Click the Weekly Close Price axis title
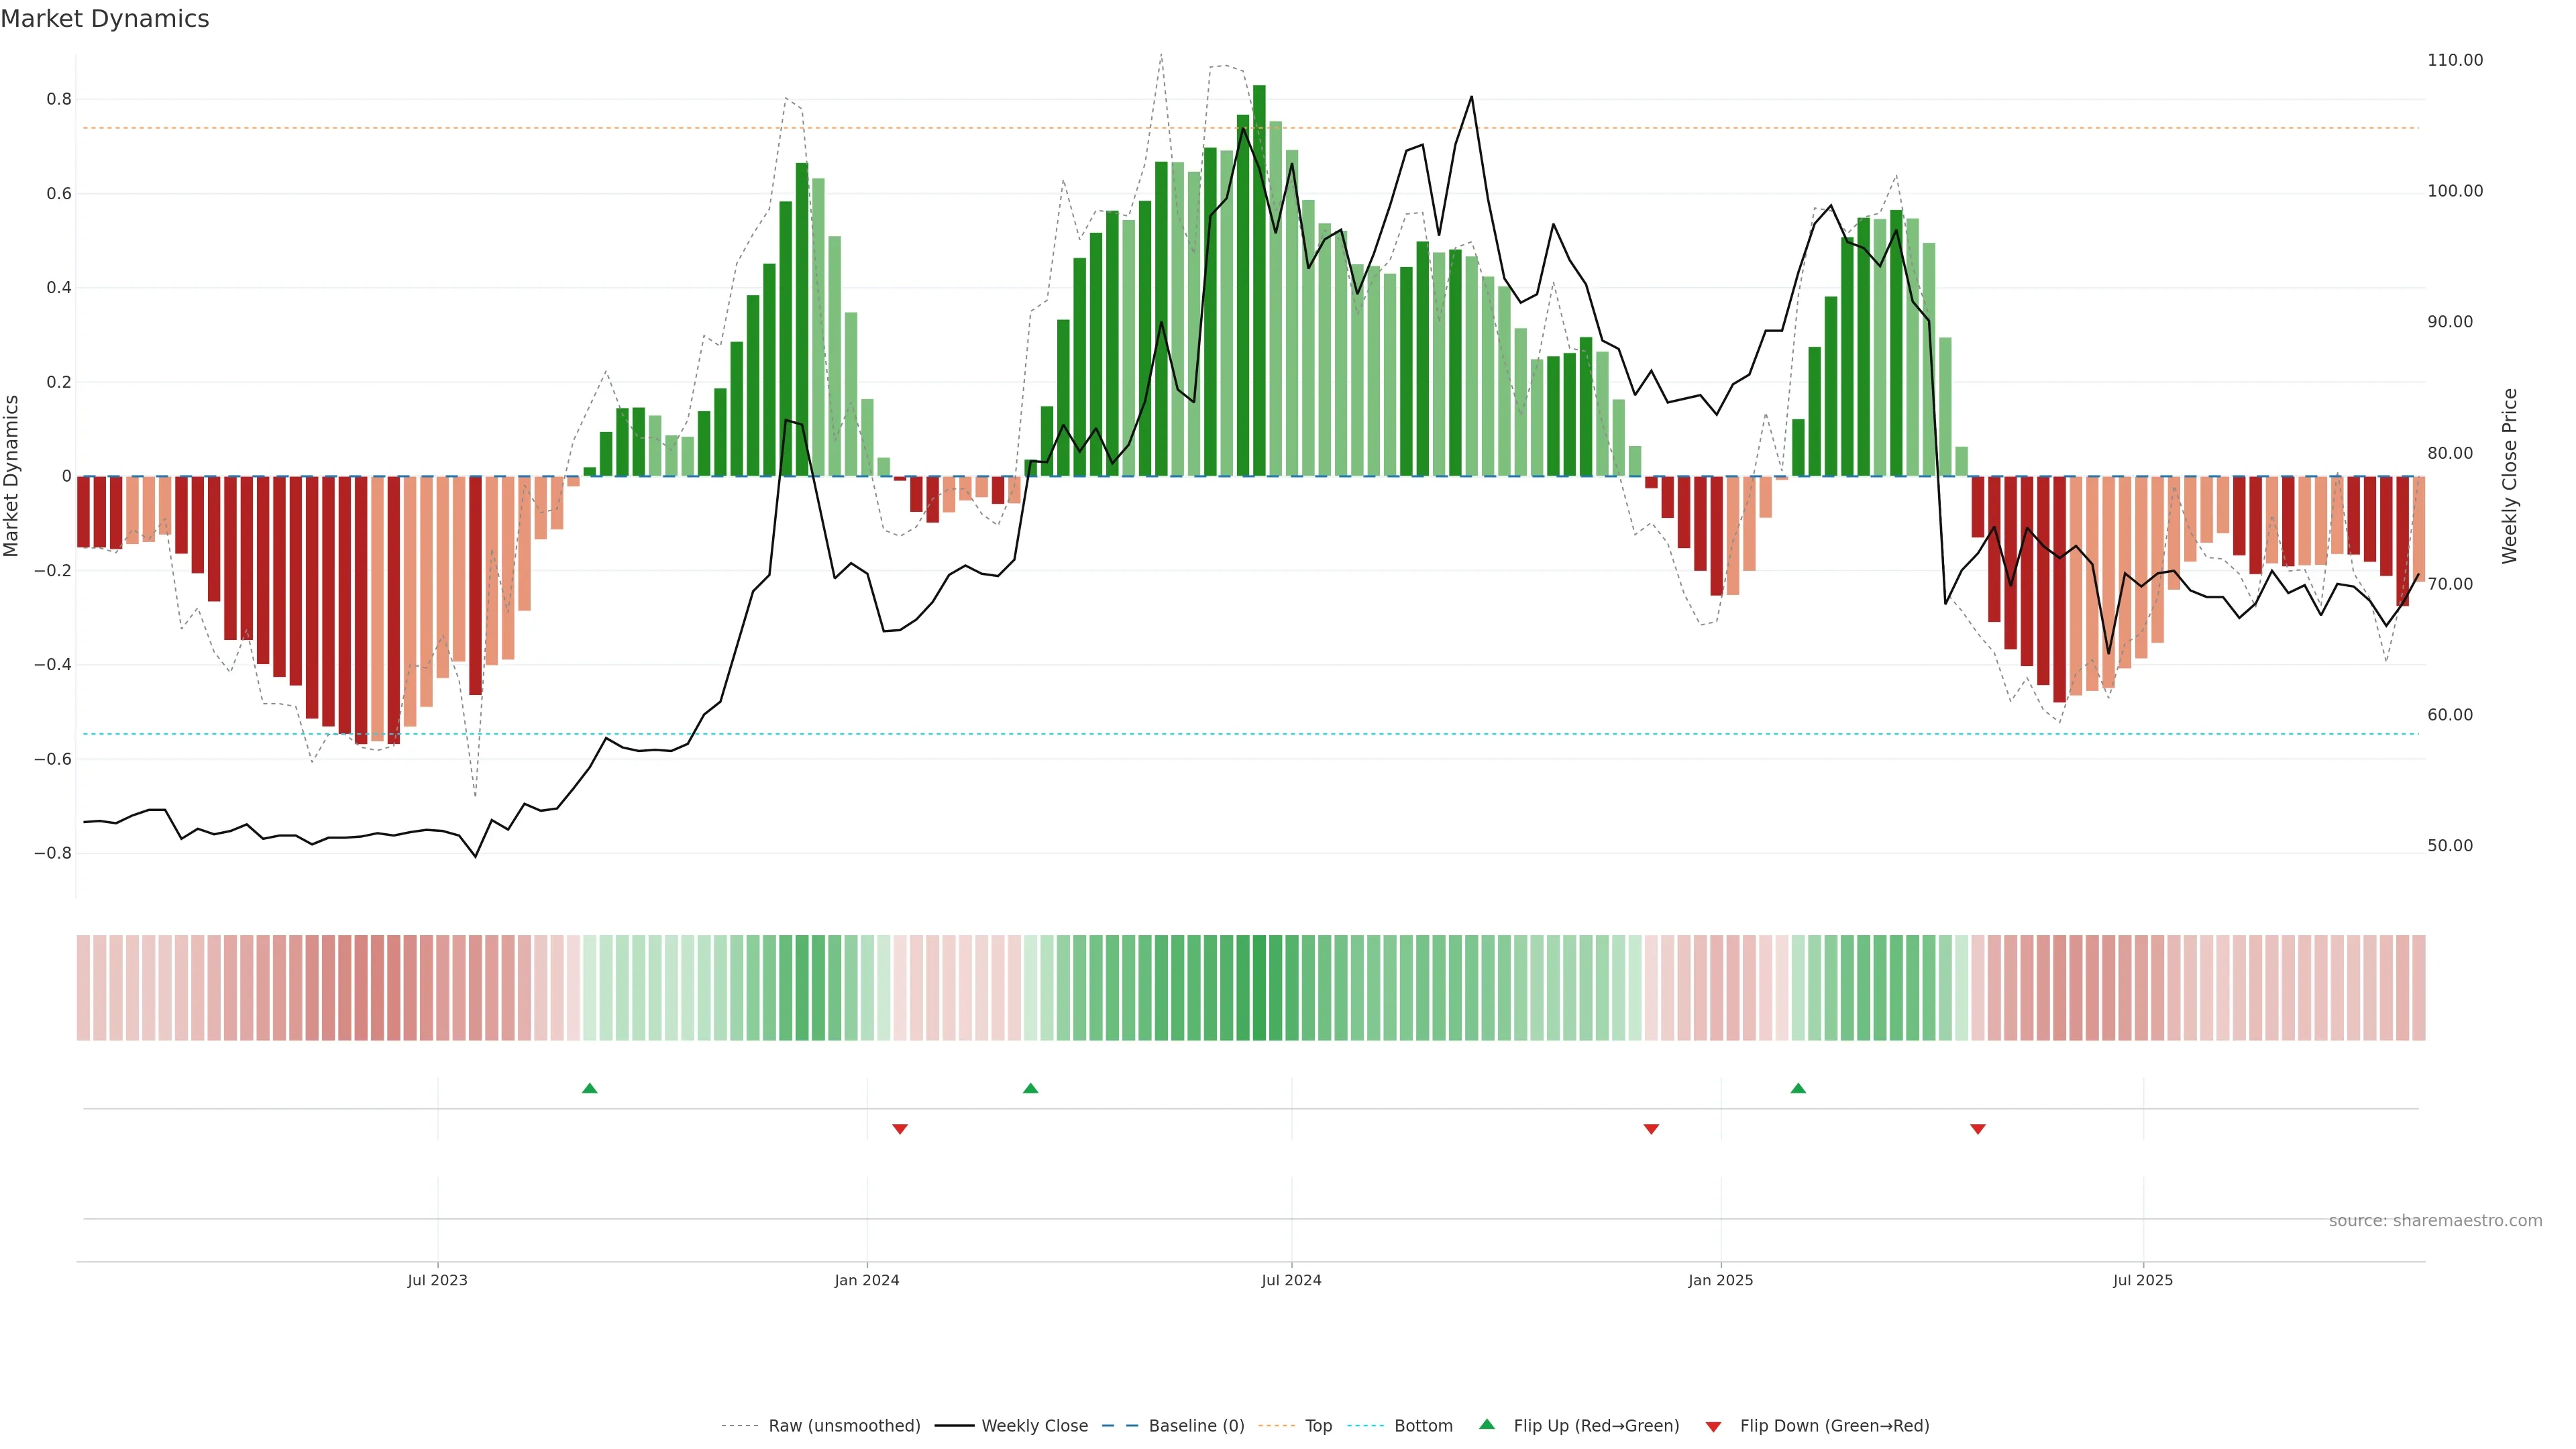Viewport: 2576px width, 1449px height. (2509, 476)
